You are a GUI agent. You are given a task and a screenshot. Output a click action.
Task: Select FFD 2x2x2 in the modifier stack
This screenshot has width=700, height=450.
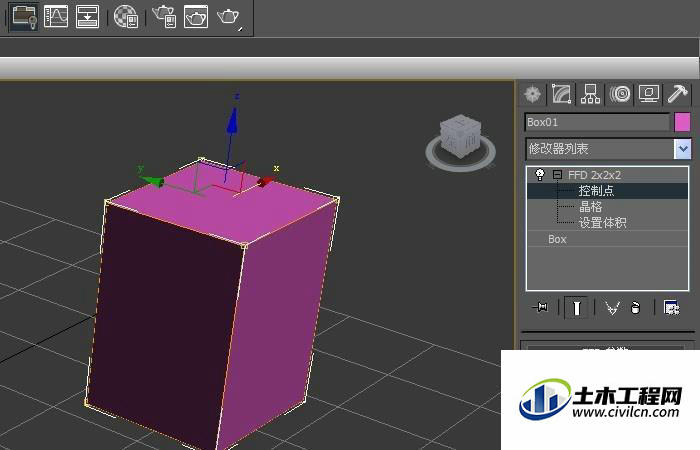[x=594, y=175]
